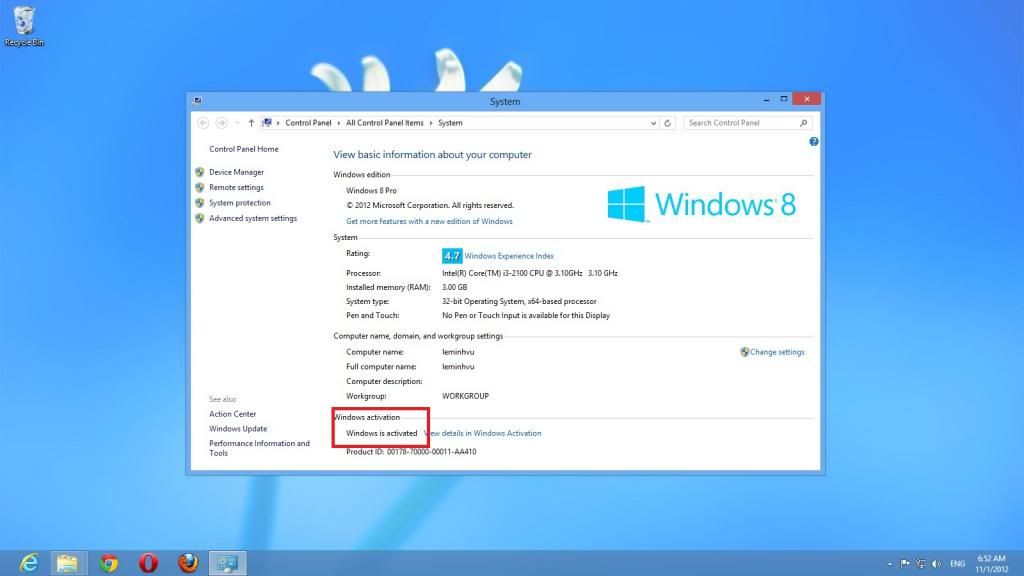Click the 4.7 rating badge
The image size is (1024, 576).
click(x=452, y=255)
